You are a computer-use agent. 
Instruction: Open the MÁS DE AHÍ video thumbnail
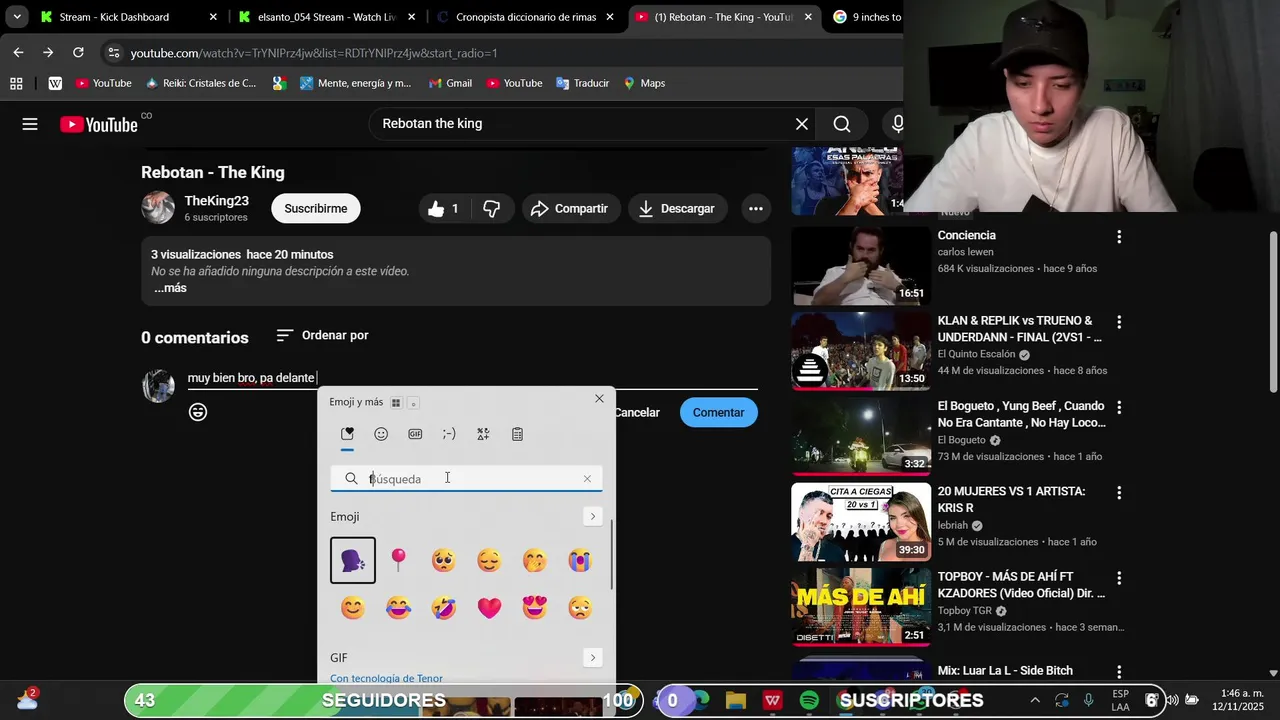[x=861, y=607]
